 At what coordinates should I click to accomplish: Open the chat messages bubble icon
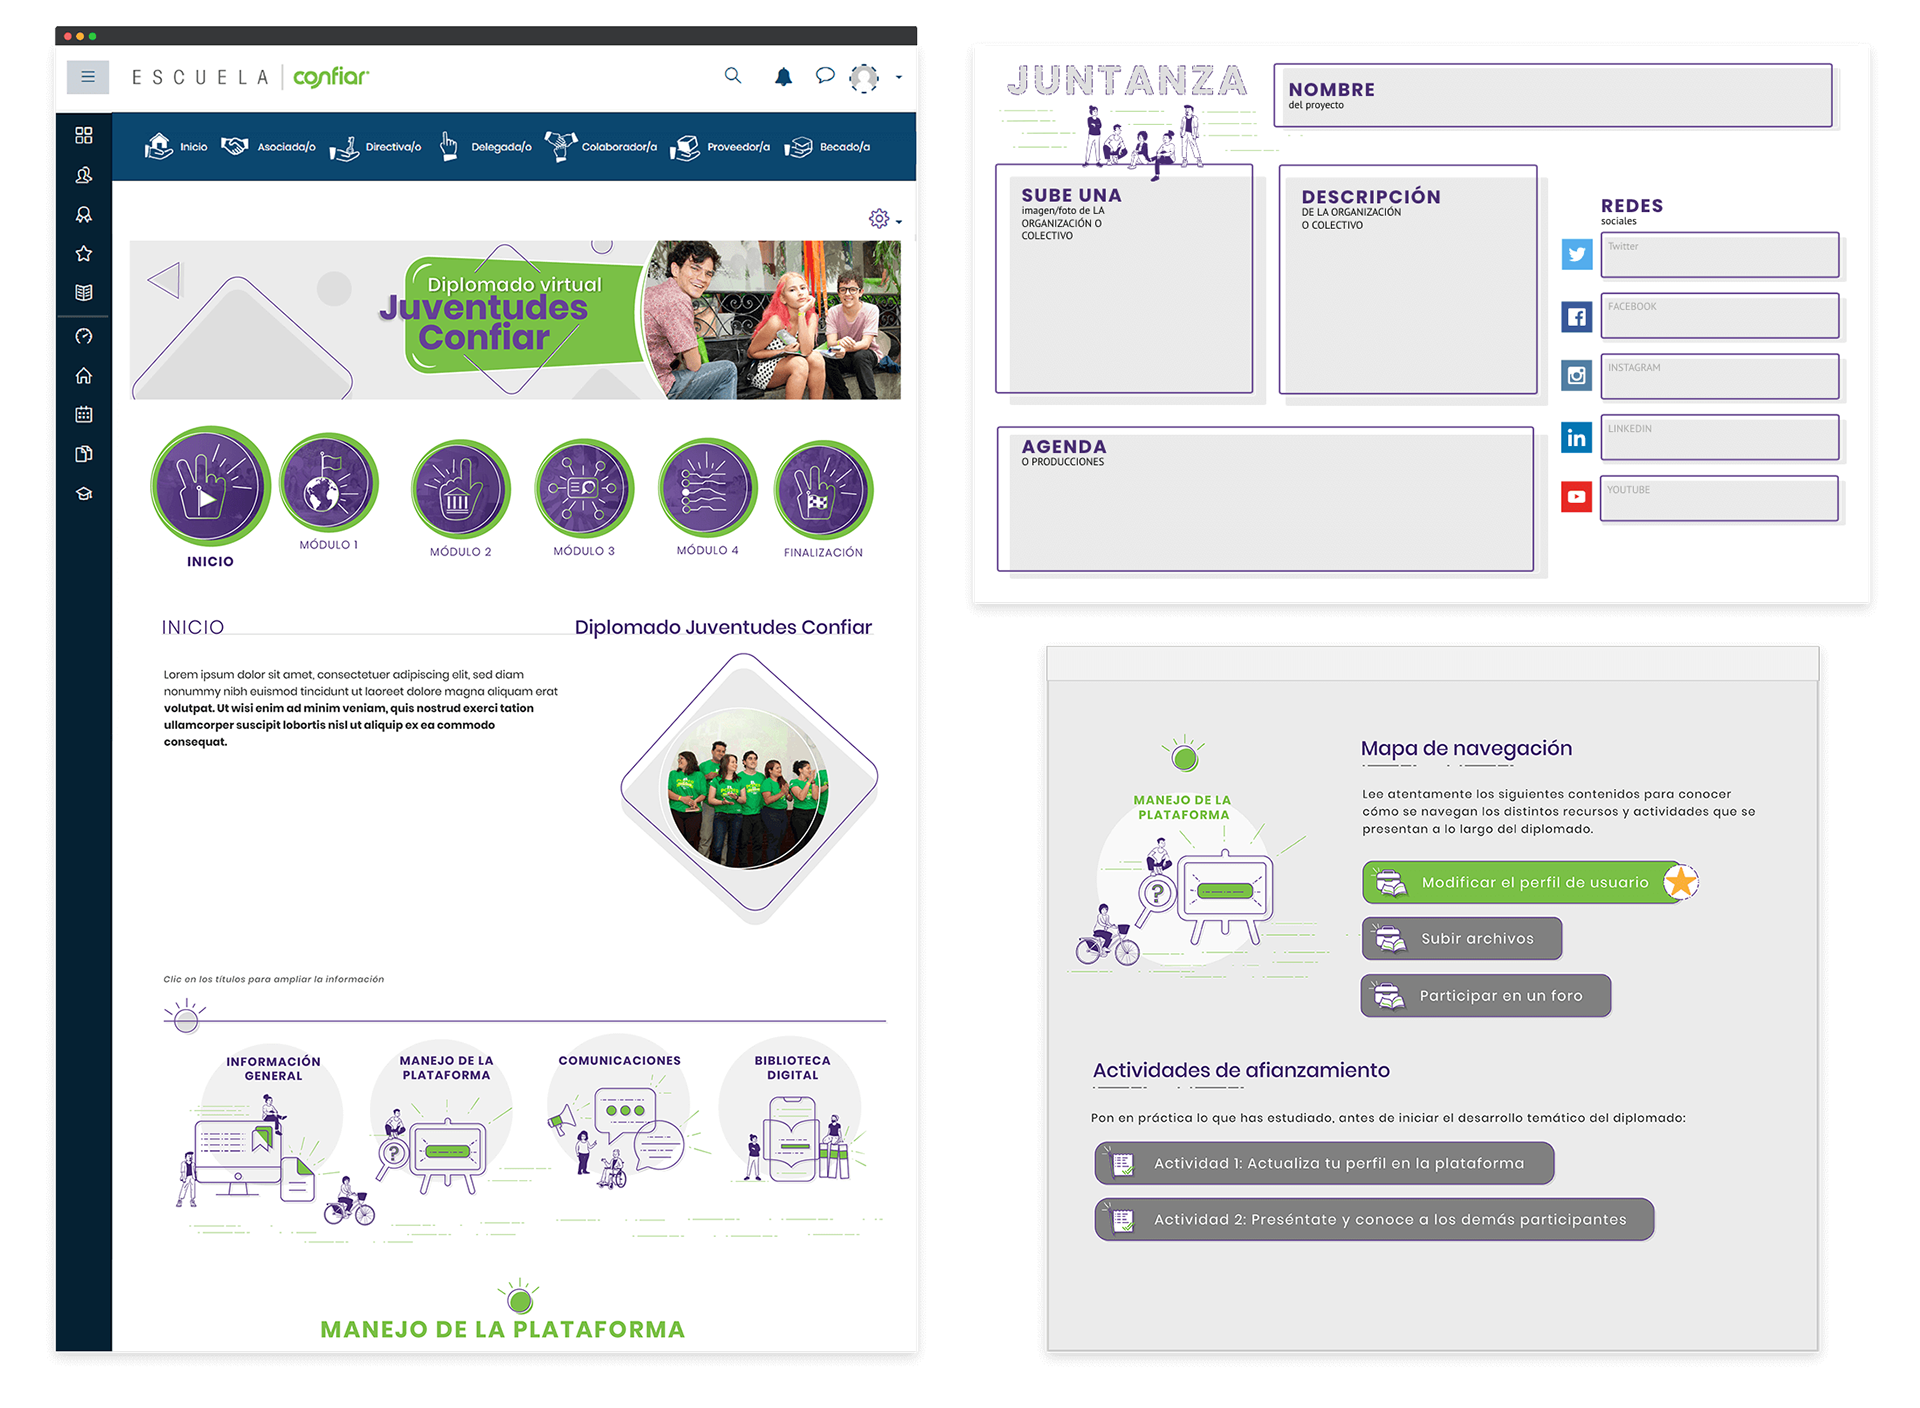tap(825, 76)
